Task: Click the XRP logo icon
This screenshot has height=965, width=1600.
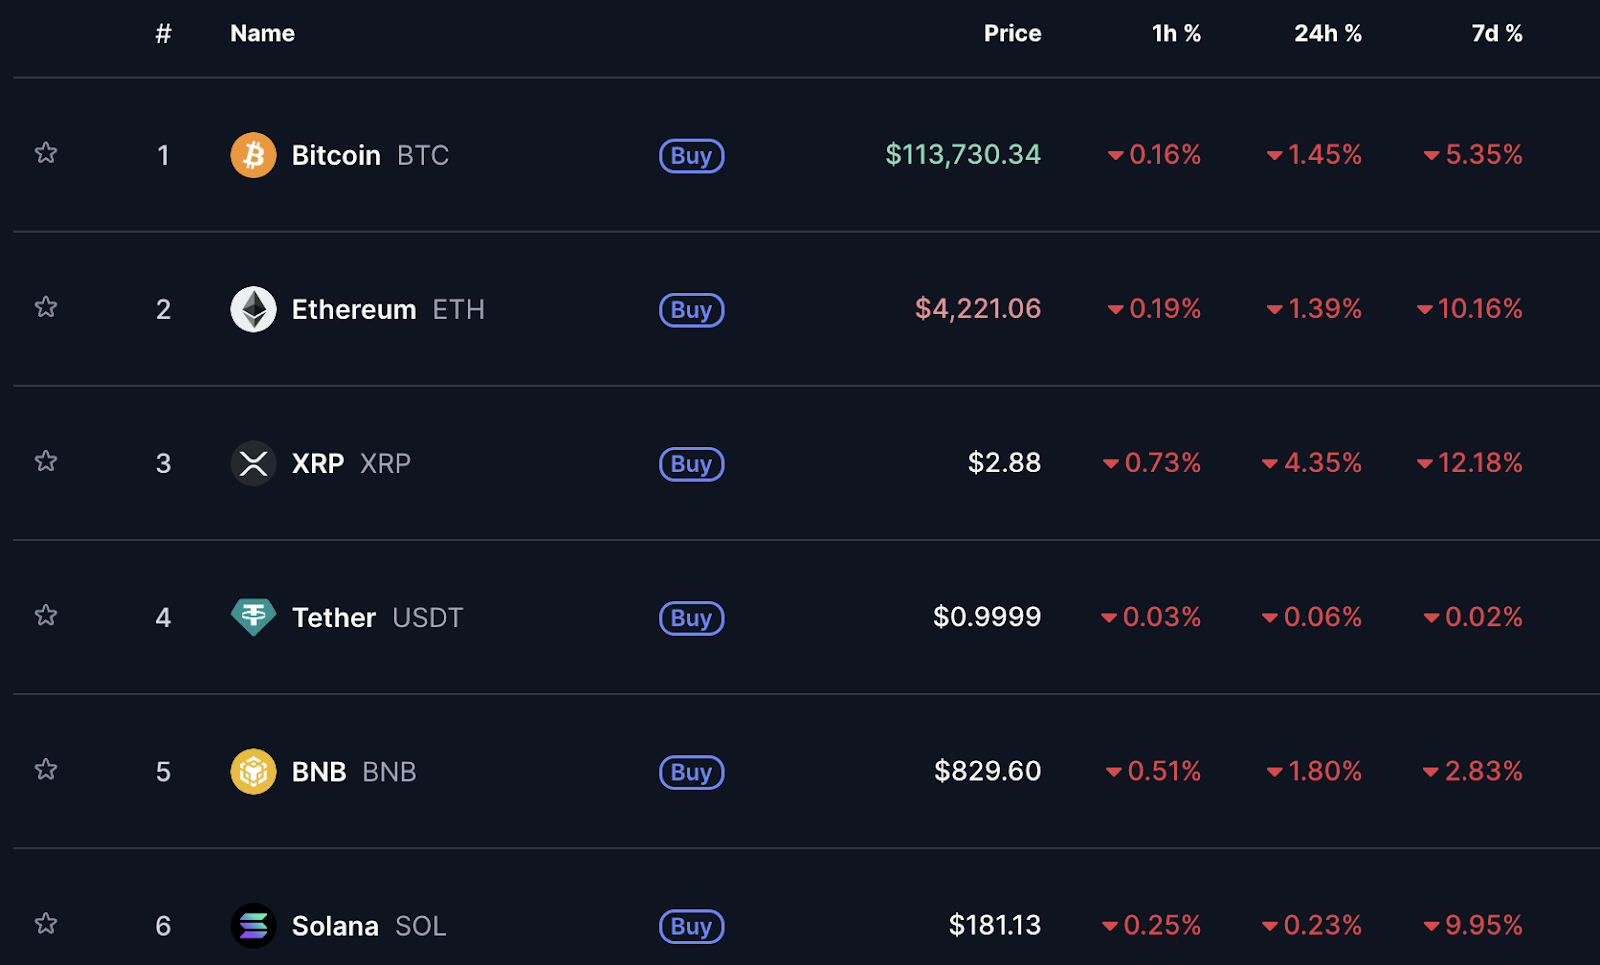Action: click(x=253, y=463)
